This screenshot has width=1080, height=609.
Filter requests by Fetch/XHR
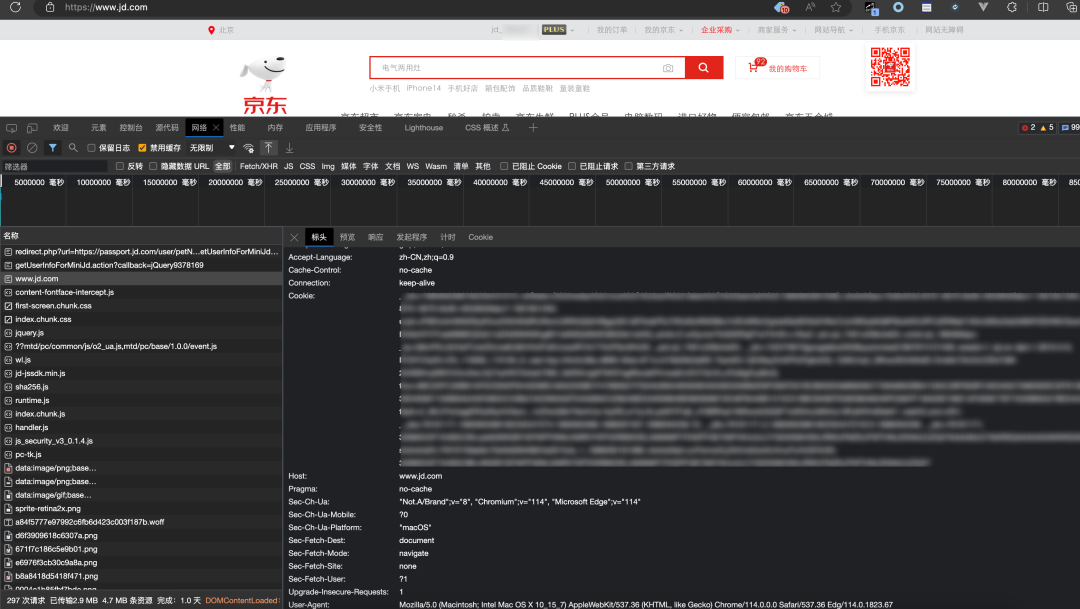(x=258, y=166)
